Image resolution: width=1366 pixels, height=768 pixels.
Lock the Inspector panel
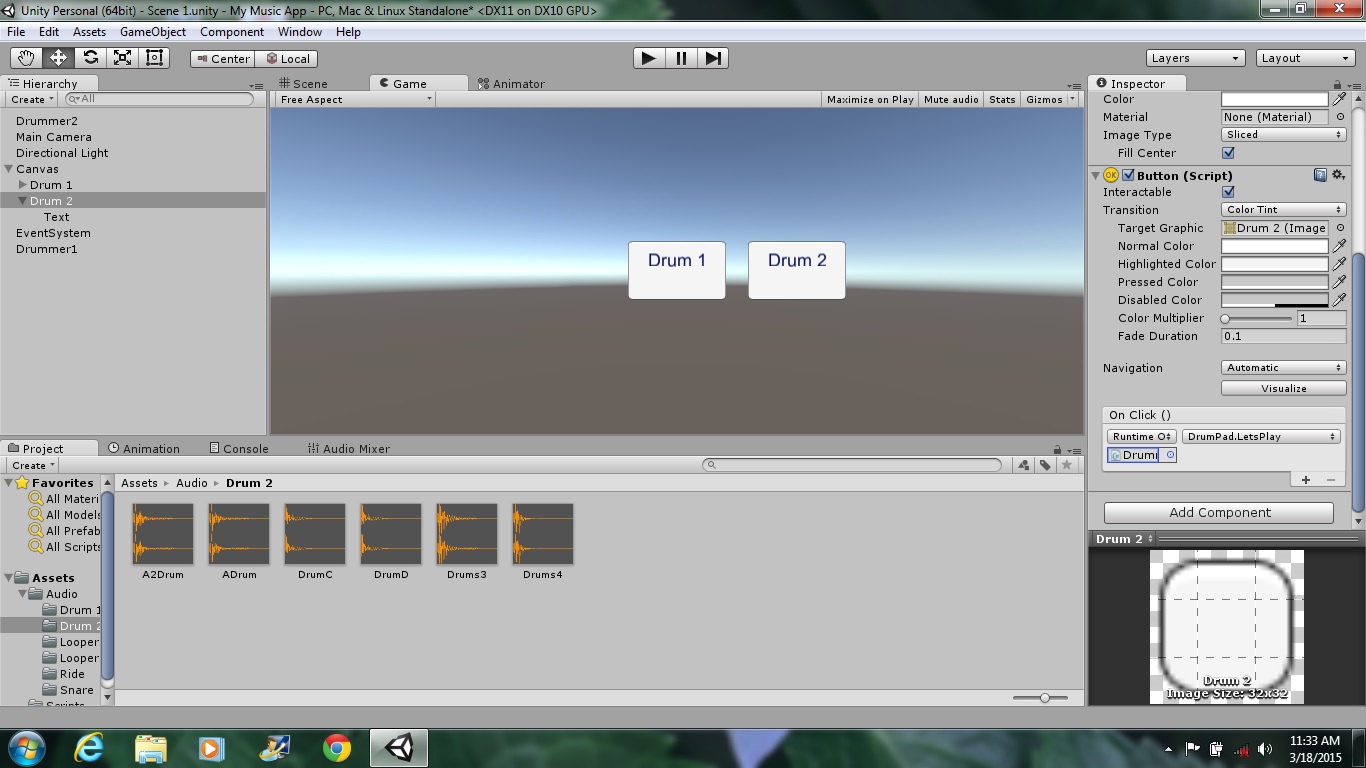tap(1338, 85)
